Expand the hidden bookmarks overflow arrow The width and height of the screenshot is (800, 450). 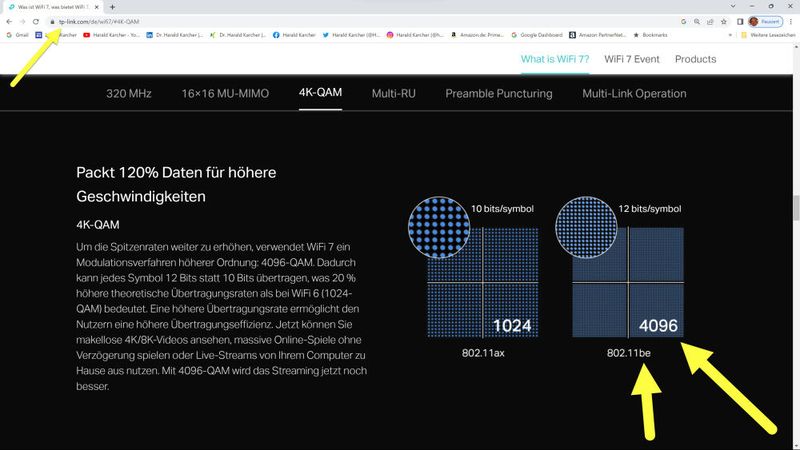730,35
